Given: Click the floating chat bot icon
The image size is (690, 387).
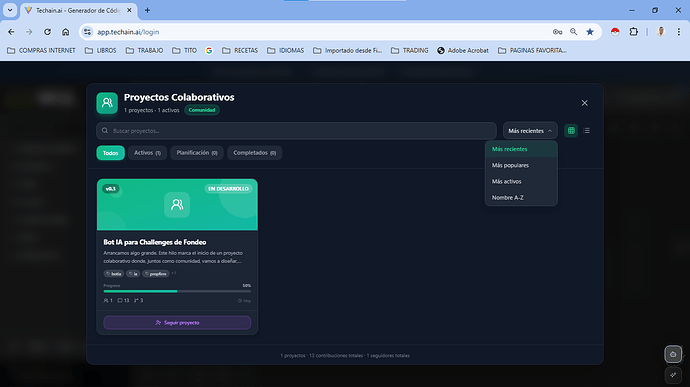Looking at the screenshot, I should (673, 354).
